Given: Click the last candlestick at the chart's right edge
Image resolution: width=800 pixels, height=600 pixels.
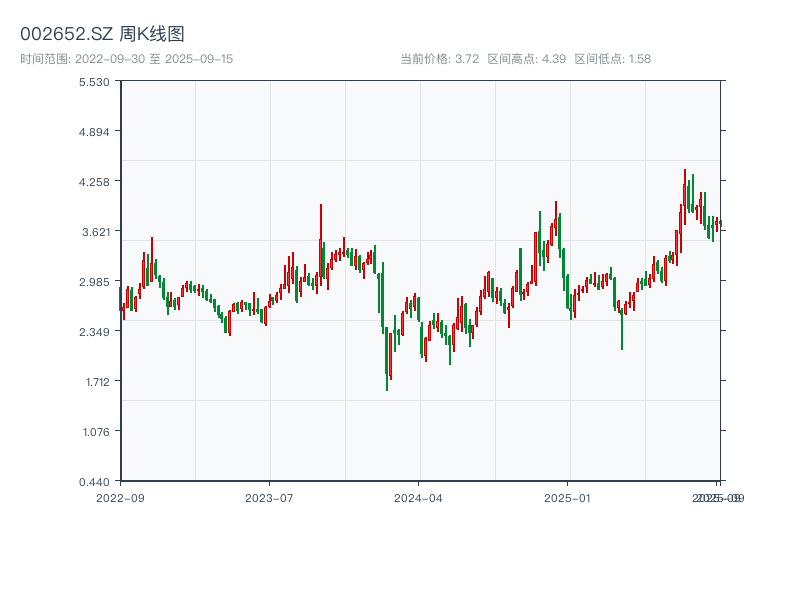Looking at the screenshot, I should (x=721, y=224).
